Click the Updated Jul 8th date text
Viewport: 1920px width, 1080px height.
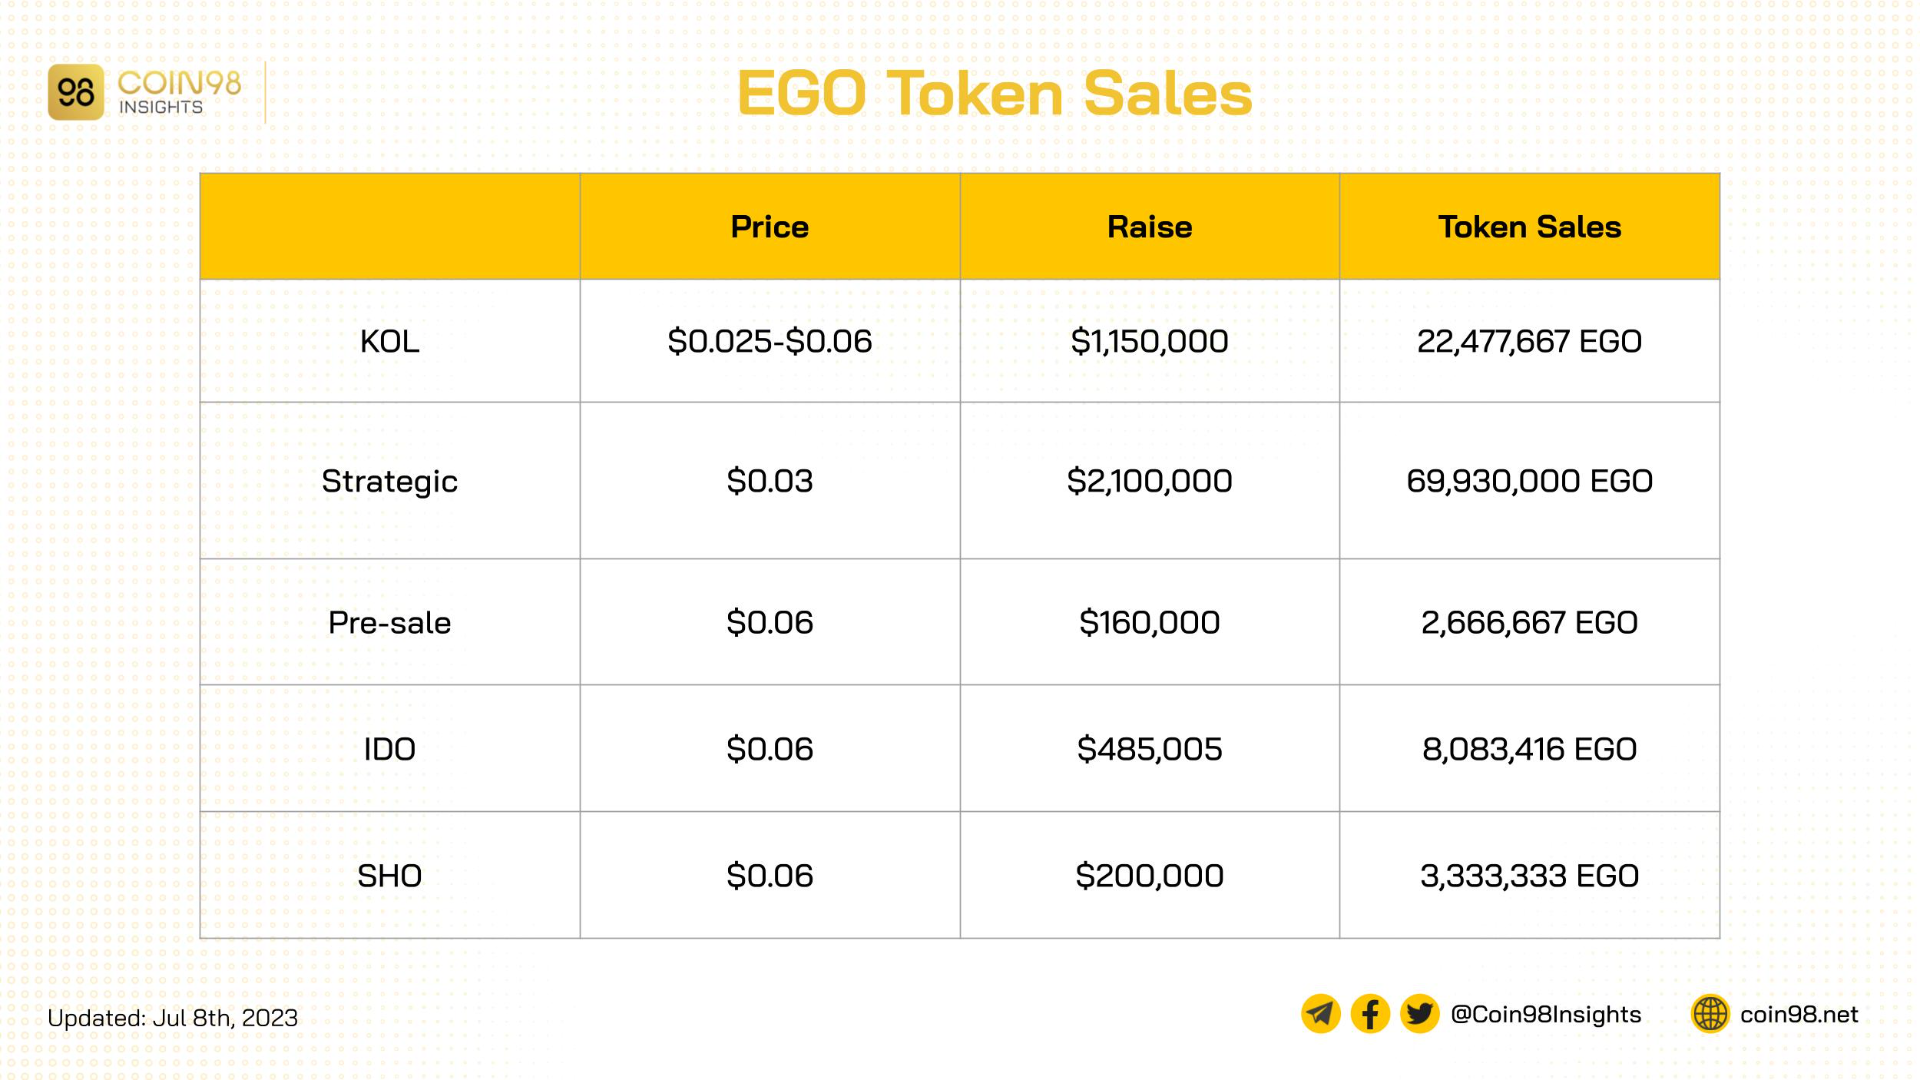point(173,1018)
